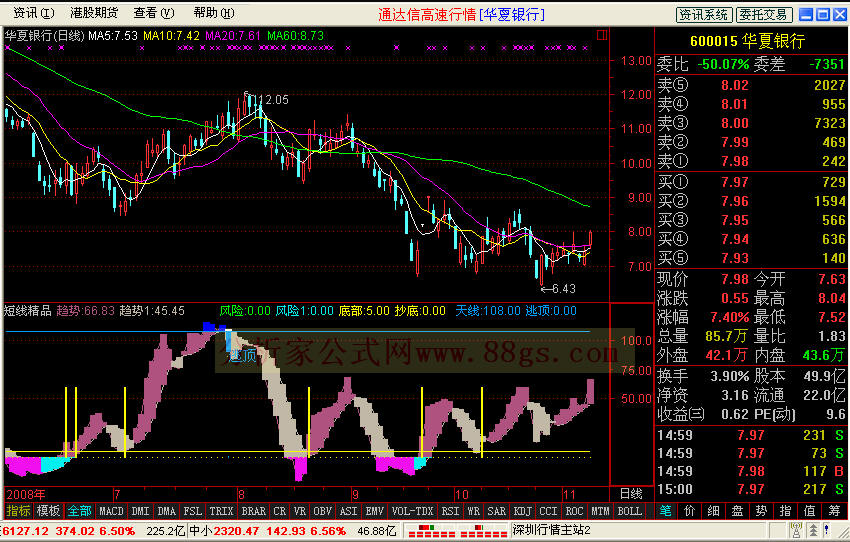850x542 pixels.
Task: Switch to the DMI indicator
Action: point(140,511)
